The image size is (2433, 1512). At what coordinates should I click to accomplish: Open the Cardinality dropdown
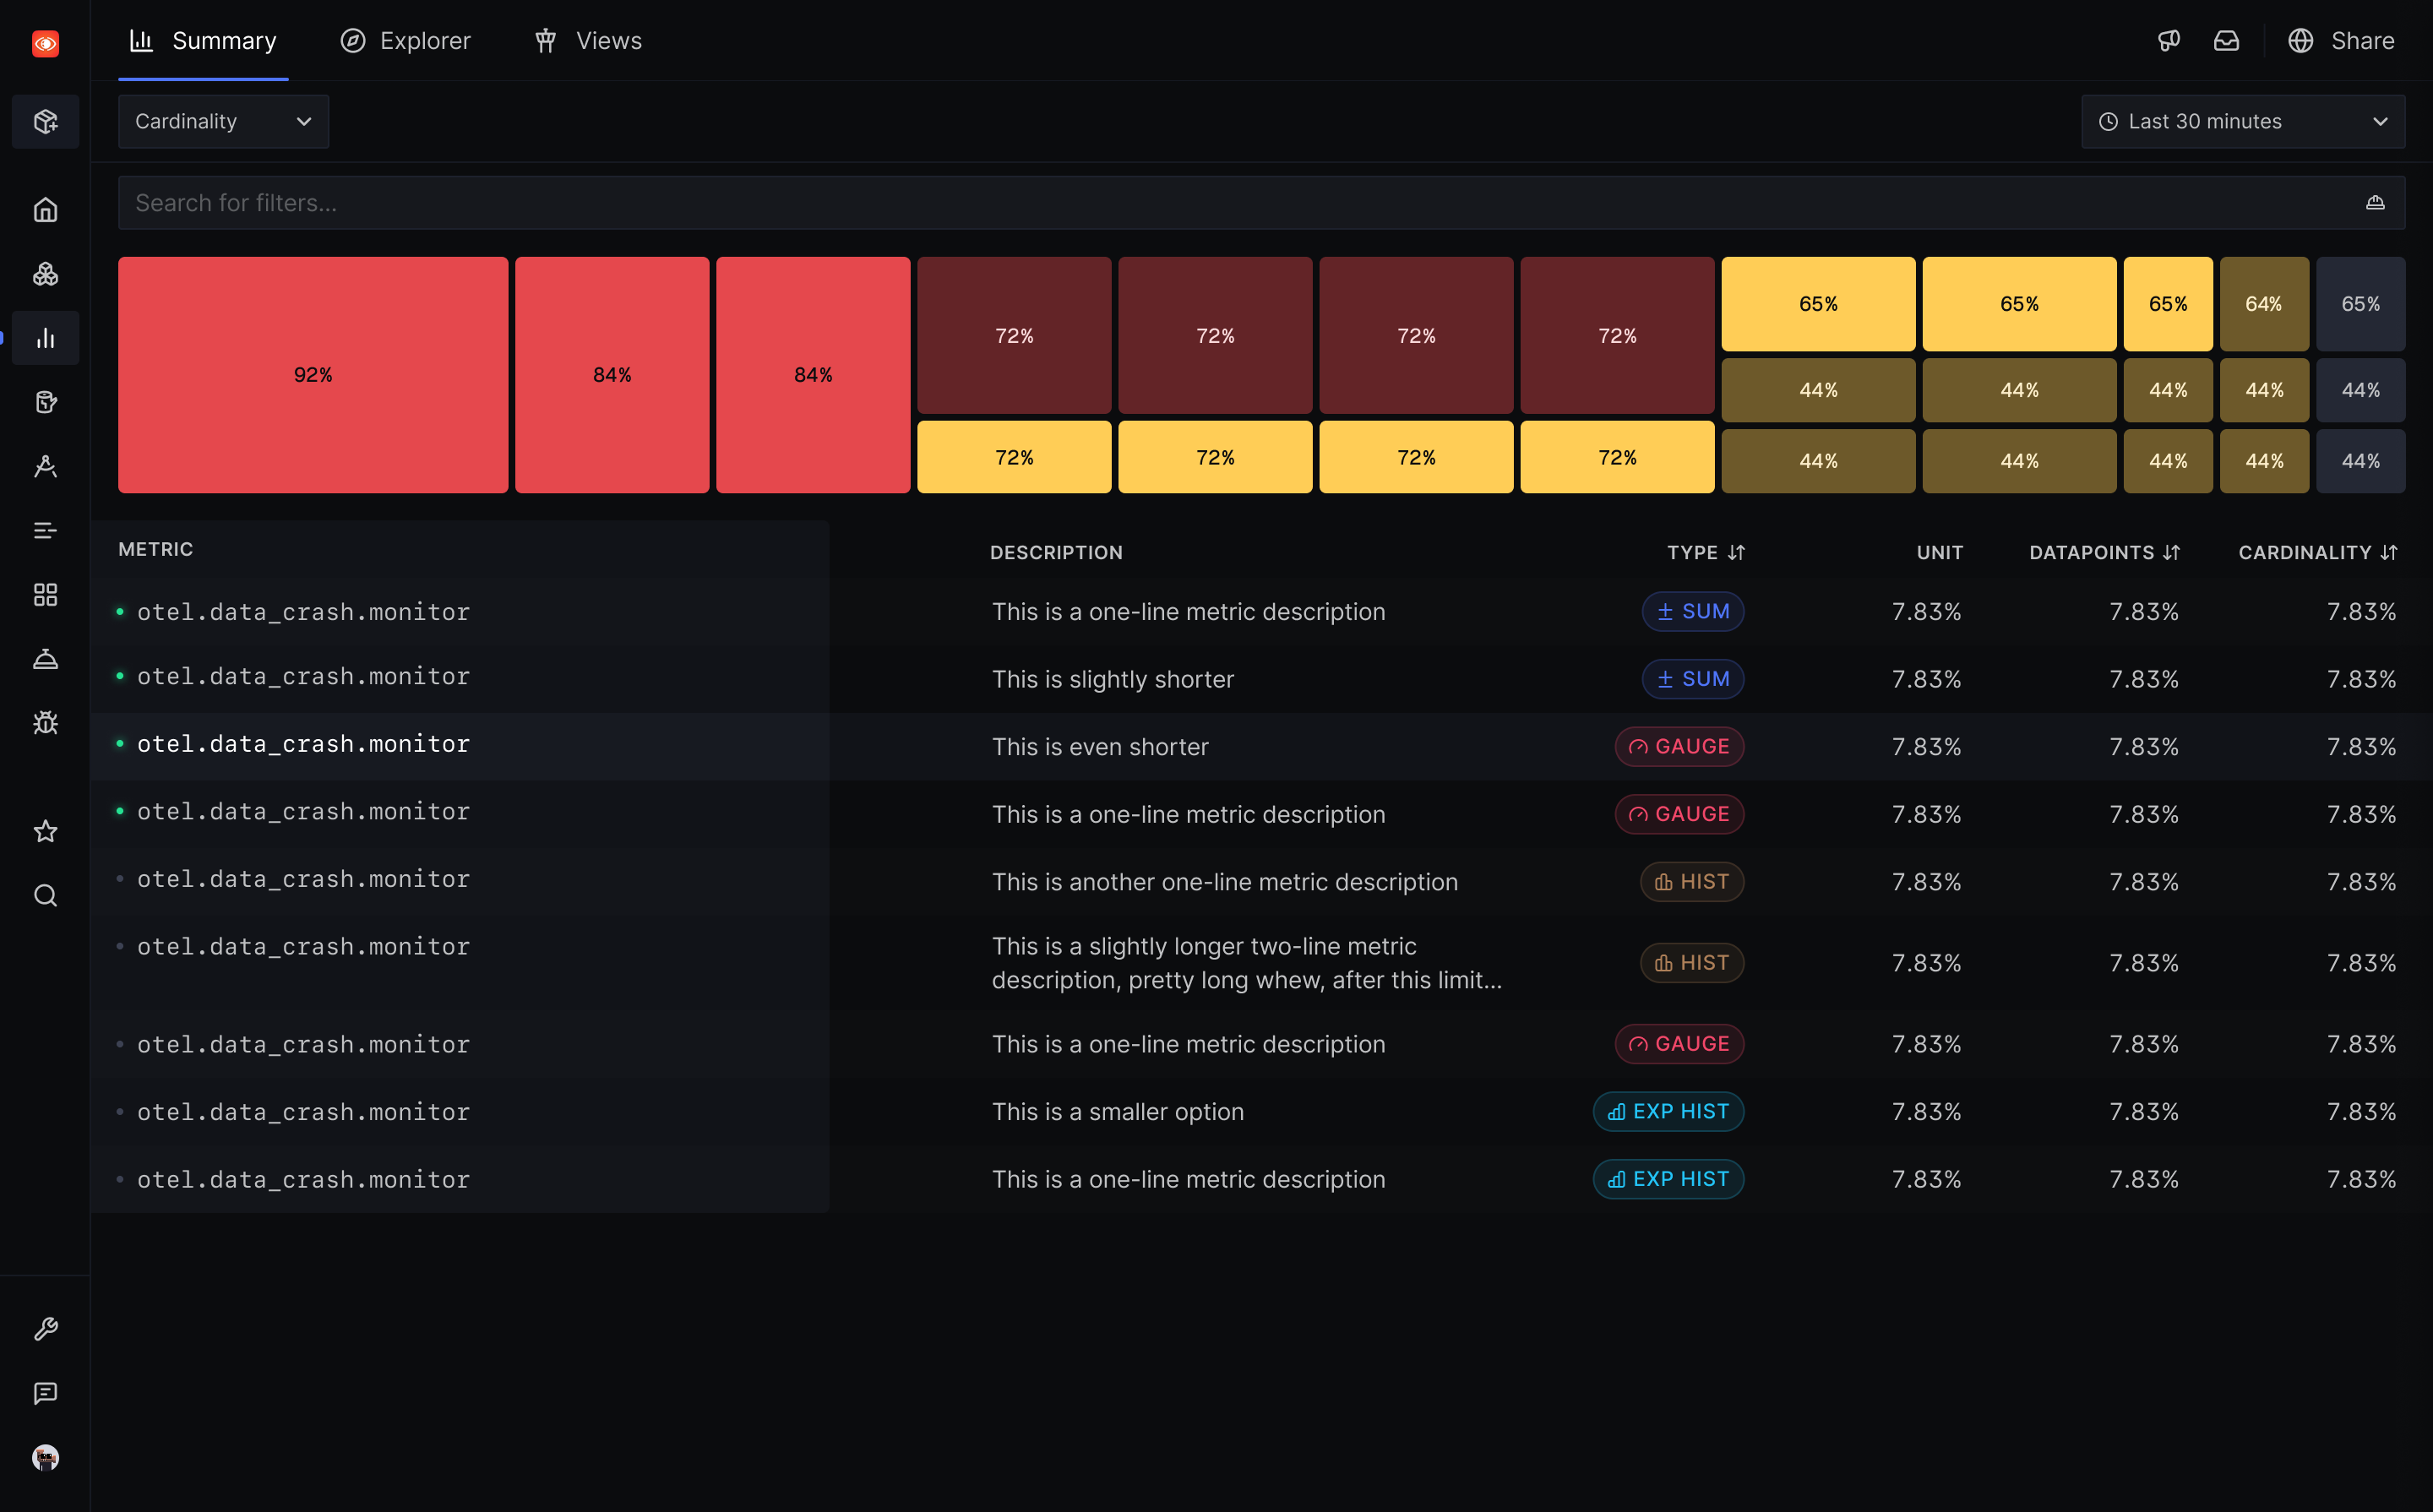[223, 122]
